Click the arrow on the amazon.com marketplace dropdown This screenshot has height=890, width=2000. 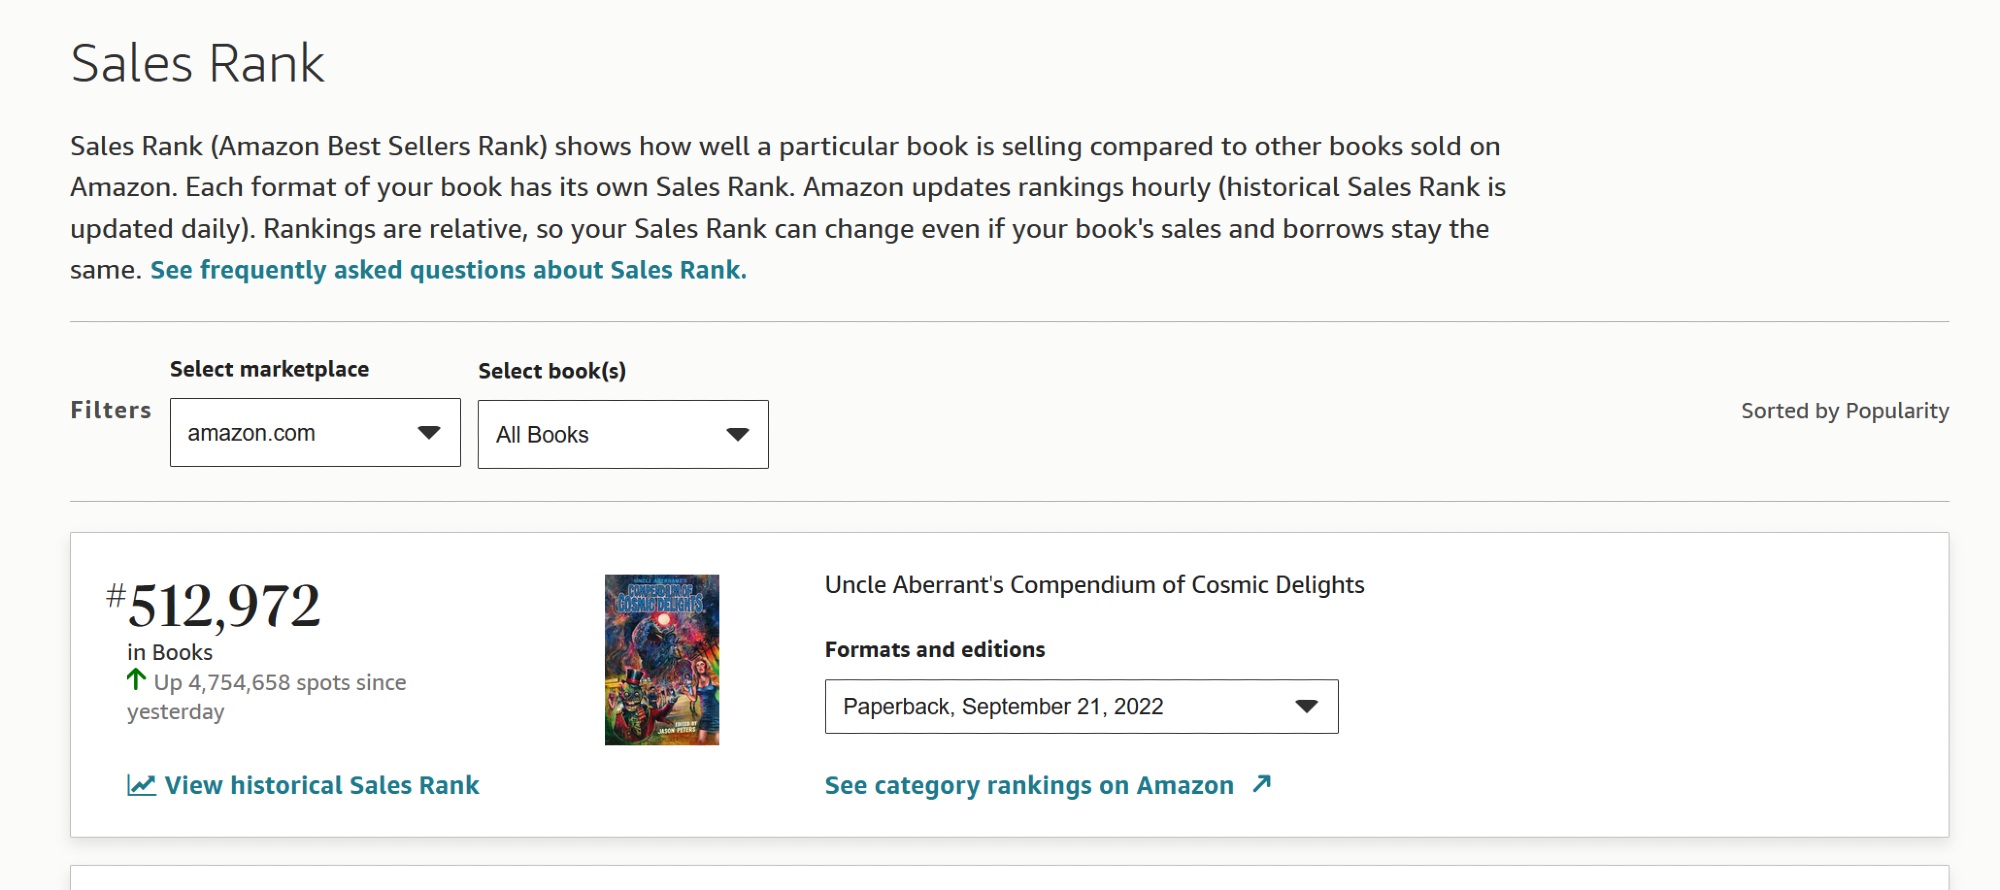[429, 433]
